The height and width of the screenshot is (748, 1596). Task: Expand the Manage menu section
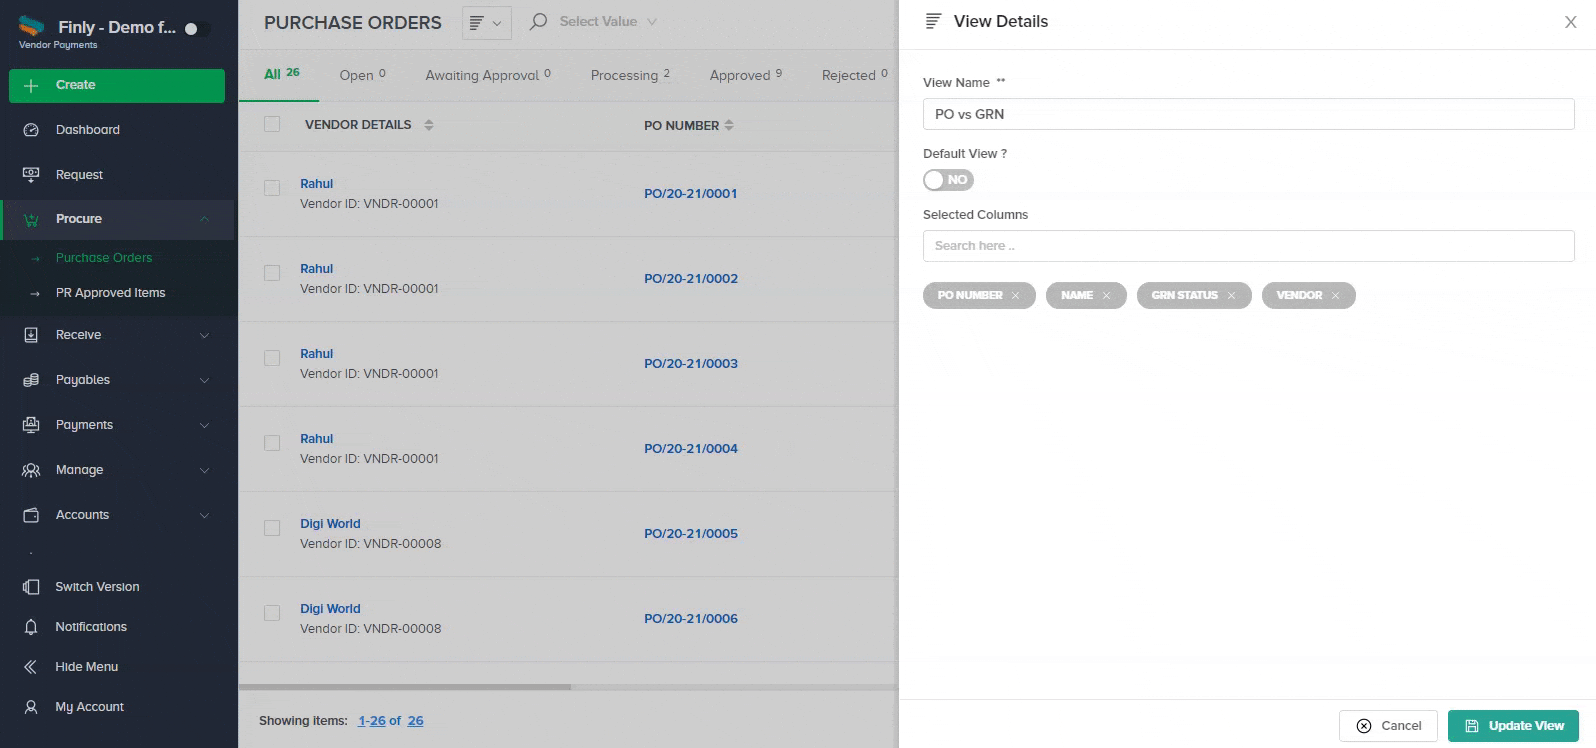point(204,470)
